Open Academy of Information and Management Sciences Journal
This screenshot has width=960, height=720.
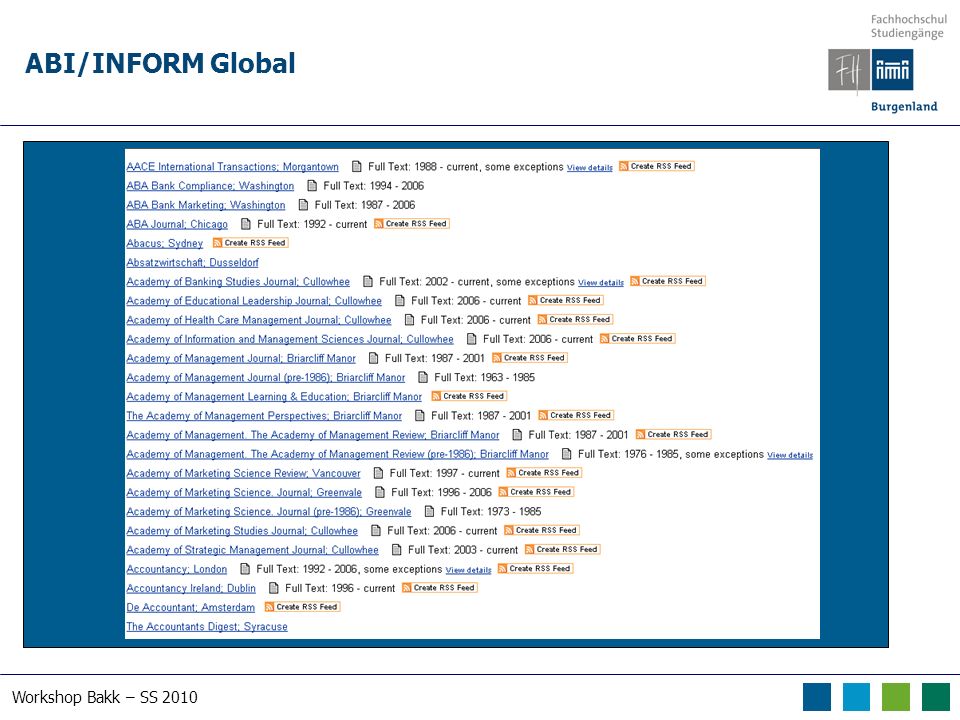pos(290,339)
